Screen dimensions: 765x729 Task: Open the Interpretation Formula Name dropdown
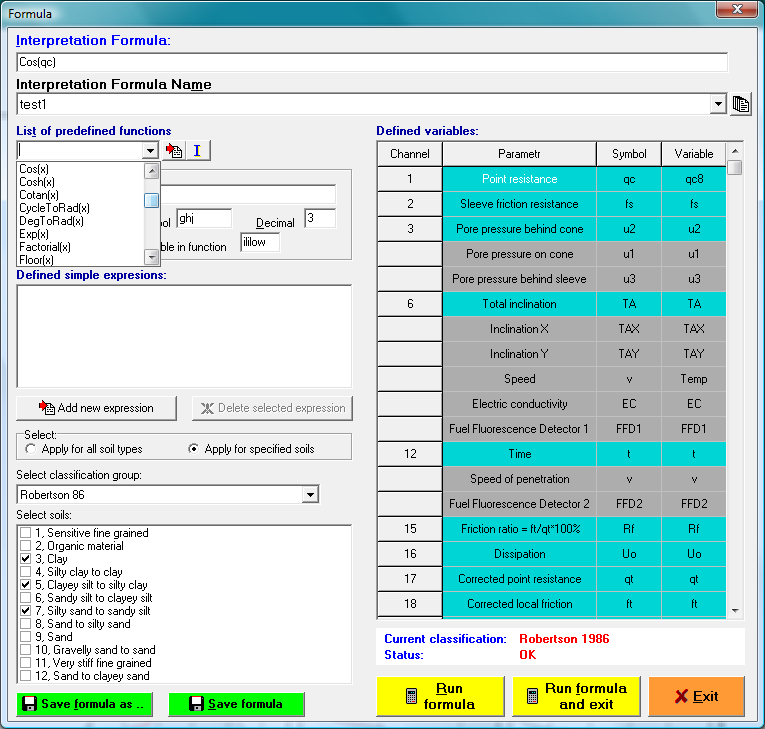[x=717, y=104]
